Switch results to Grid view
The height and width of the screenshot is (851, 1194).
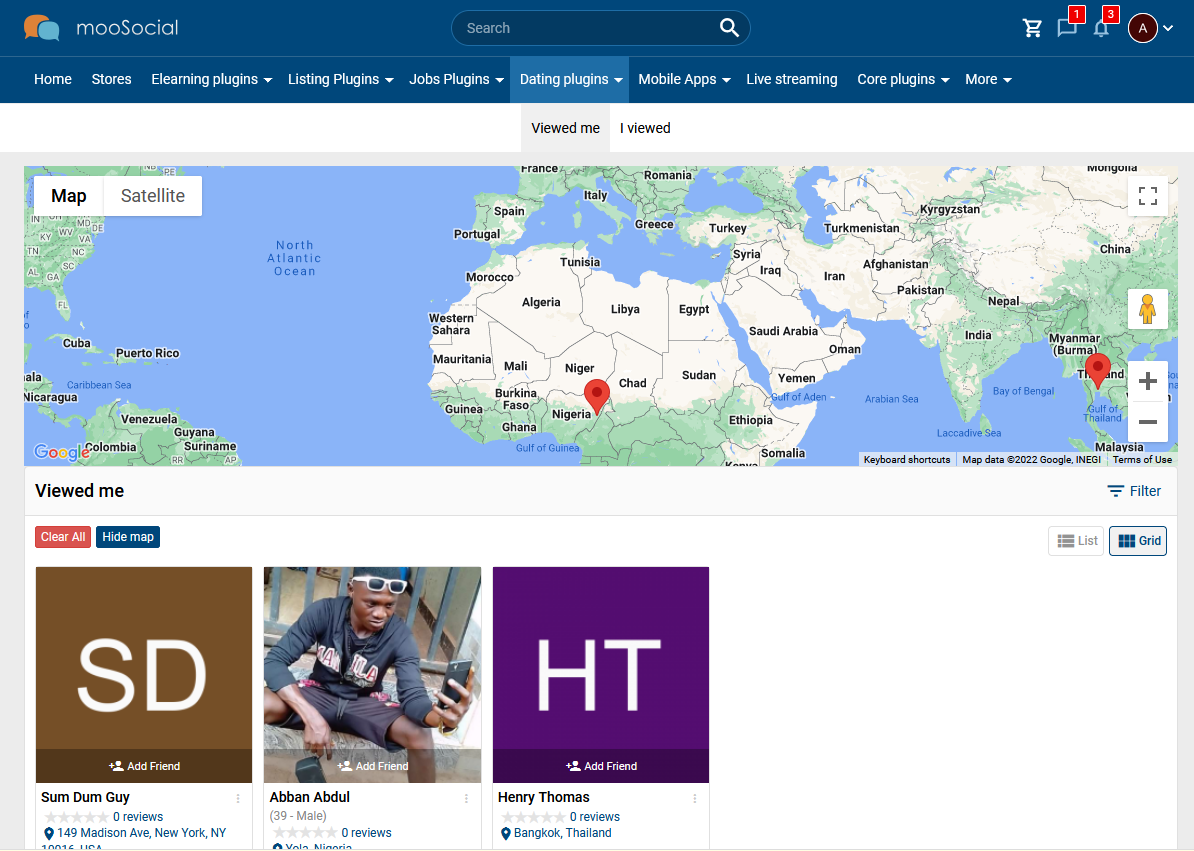pyautogui.click(x=1138, y=541)
